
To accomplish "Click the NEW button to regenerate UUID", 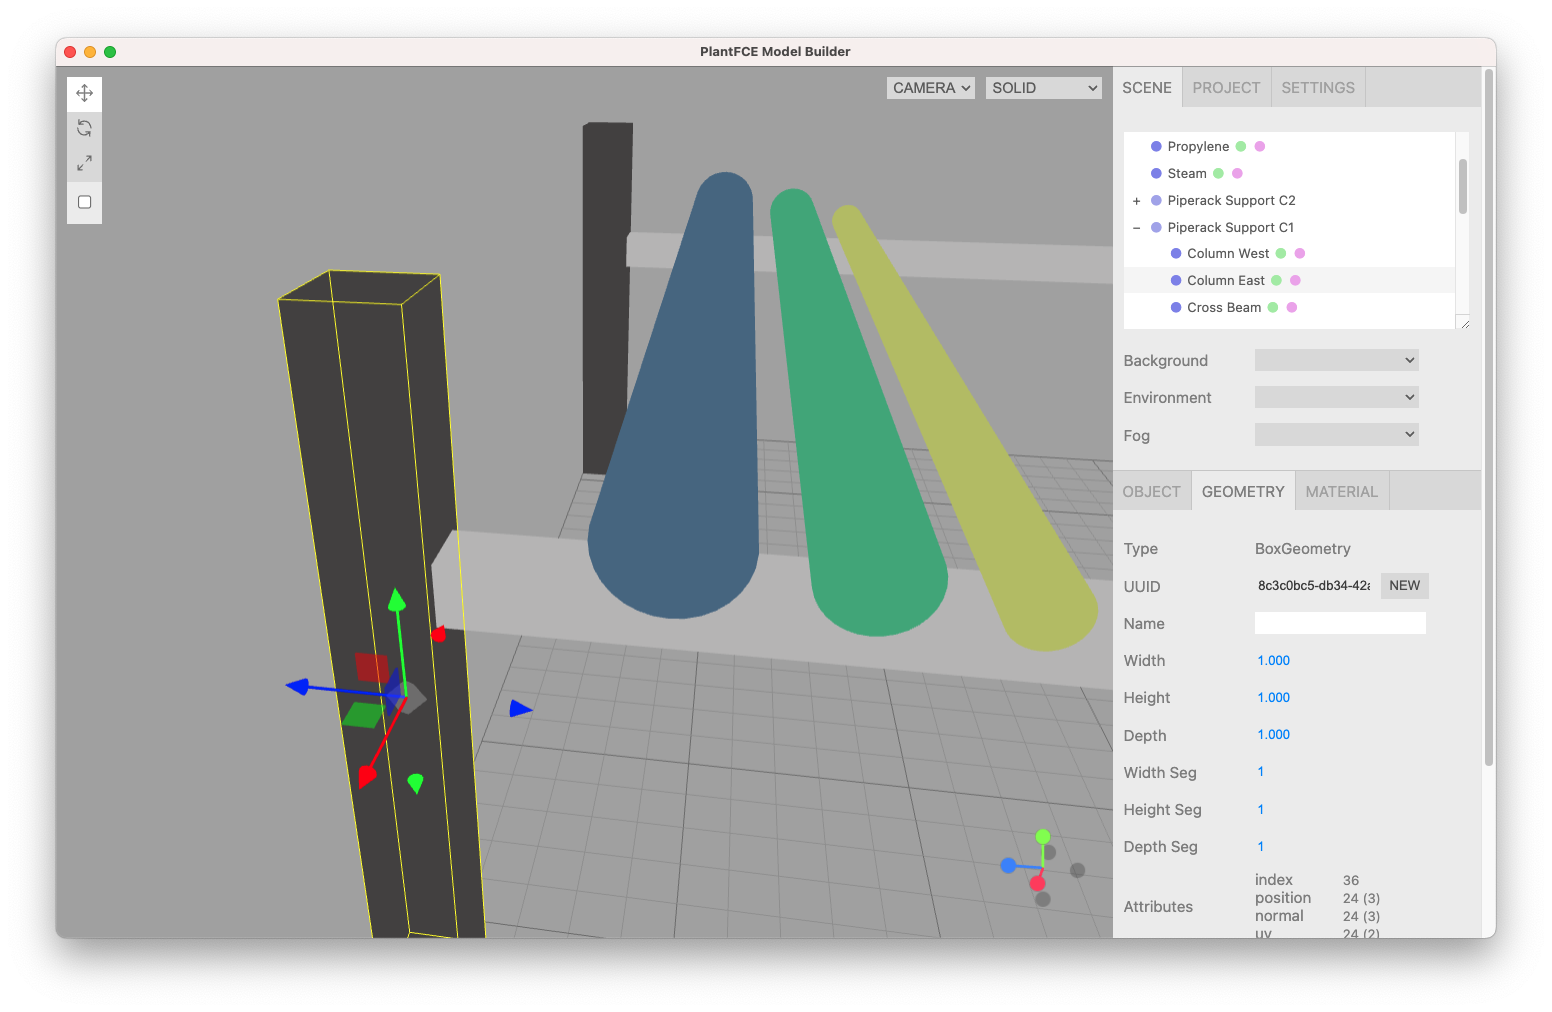I will point(1404,585).
